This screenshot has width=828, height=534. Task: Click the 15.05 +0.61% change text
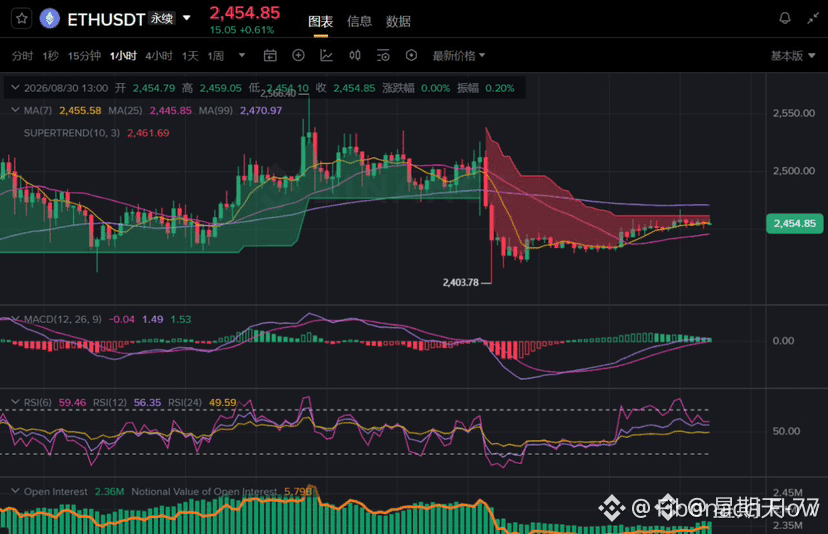[x=242, y=30]
